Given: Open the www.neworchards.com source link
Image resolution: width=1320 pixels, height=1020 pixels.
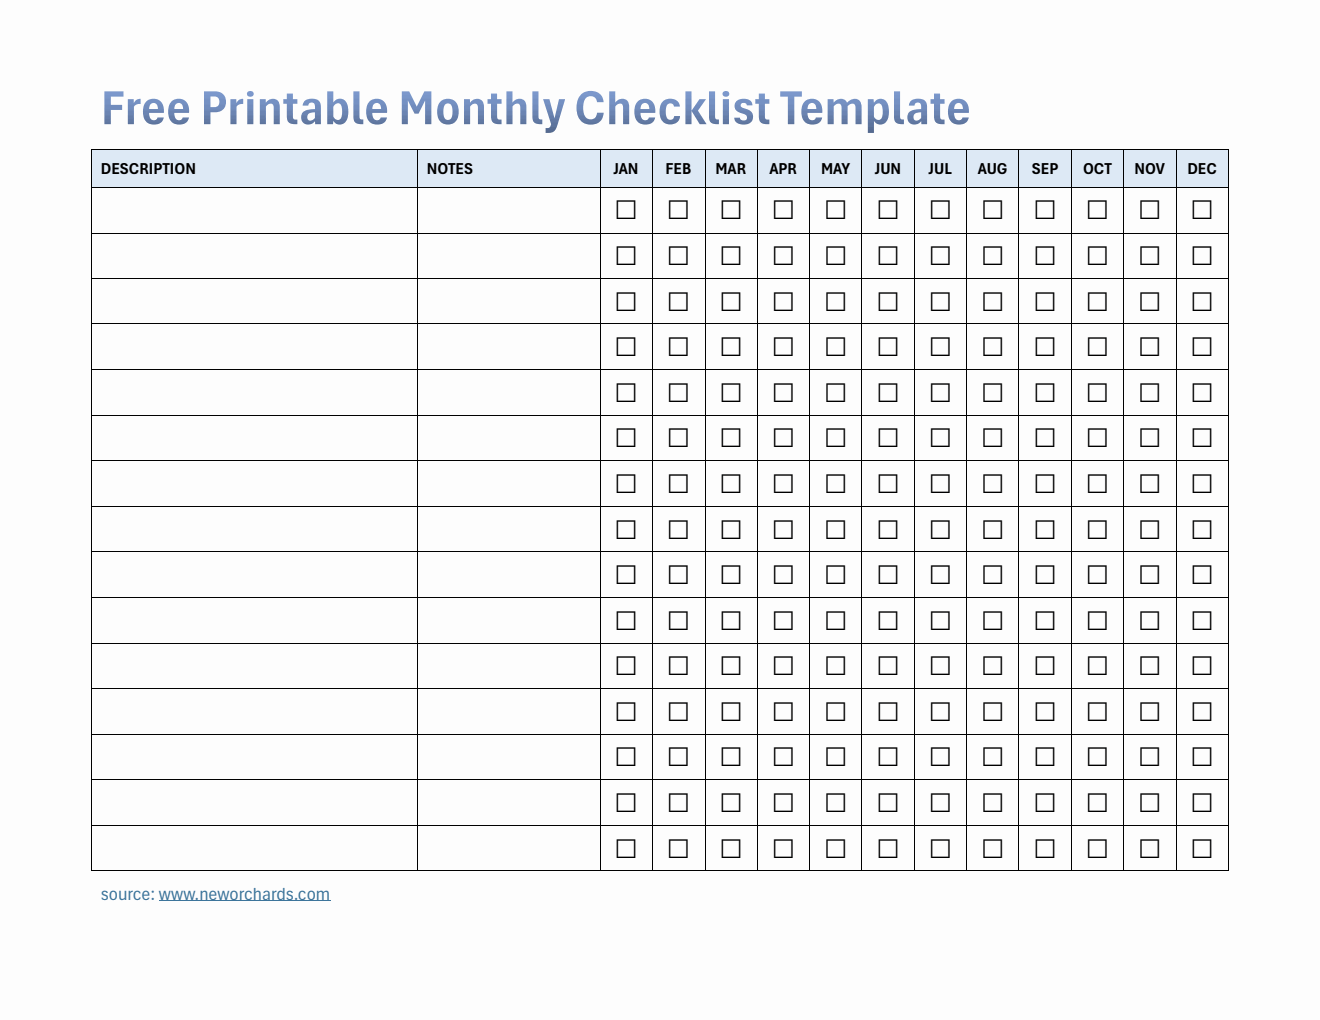Looking at the screenshot, I should tap(244, 894).
